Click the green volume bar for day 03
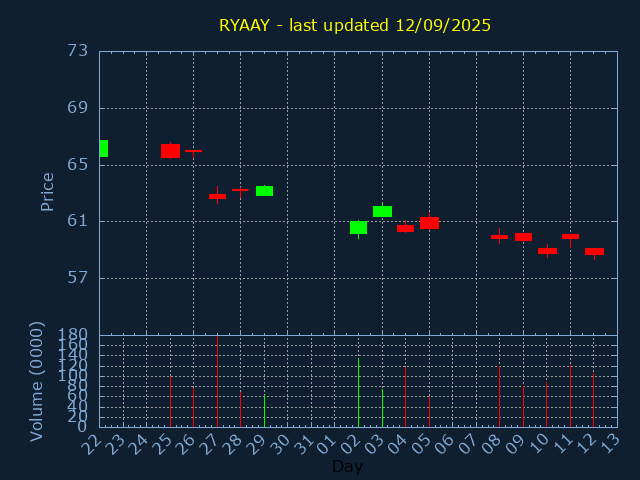Screen dimensions: 640x480 382,408
